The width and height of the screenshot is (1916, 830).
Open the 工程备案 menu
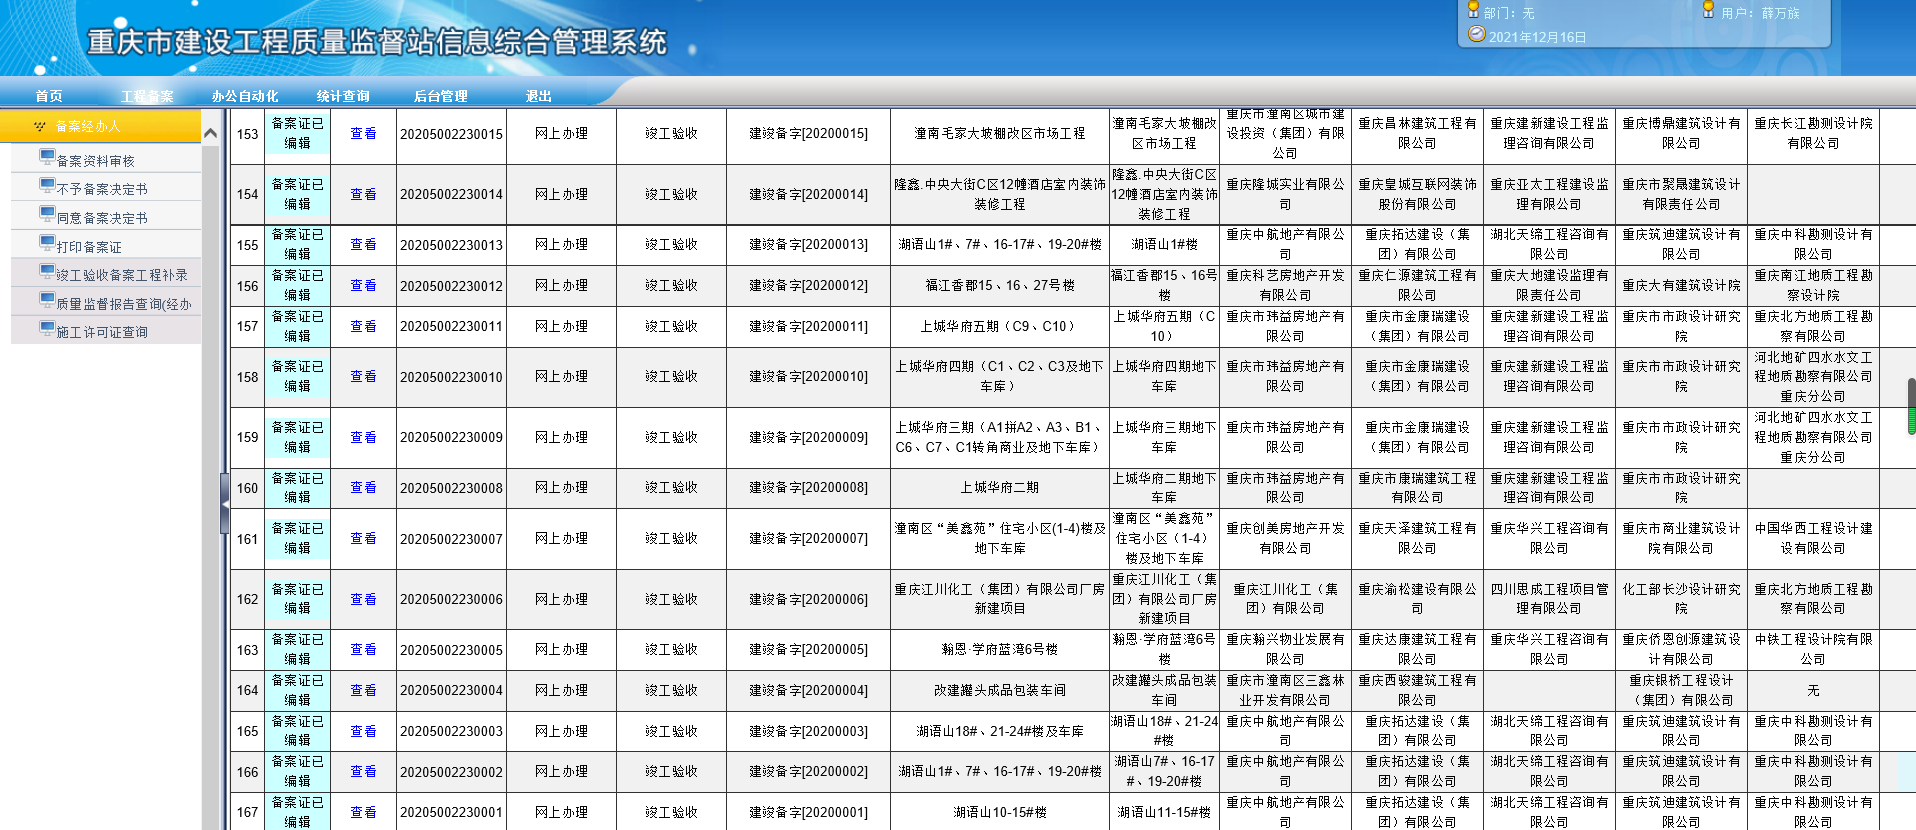tap(147, 96)
